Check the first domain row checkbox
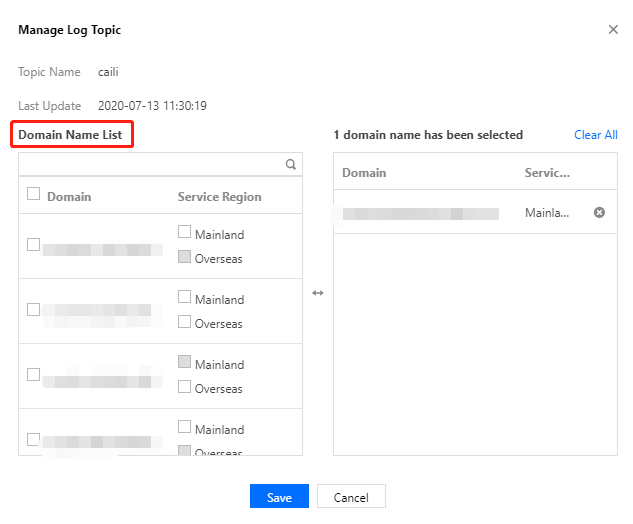This screenshot has height=524, width=633. point(34,245)
